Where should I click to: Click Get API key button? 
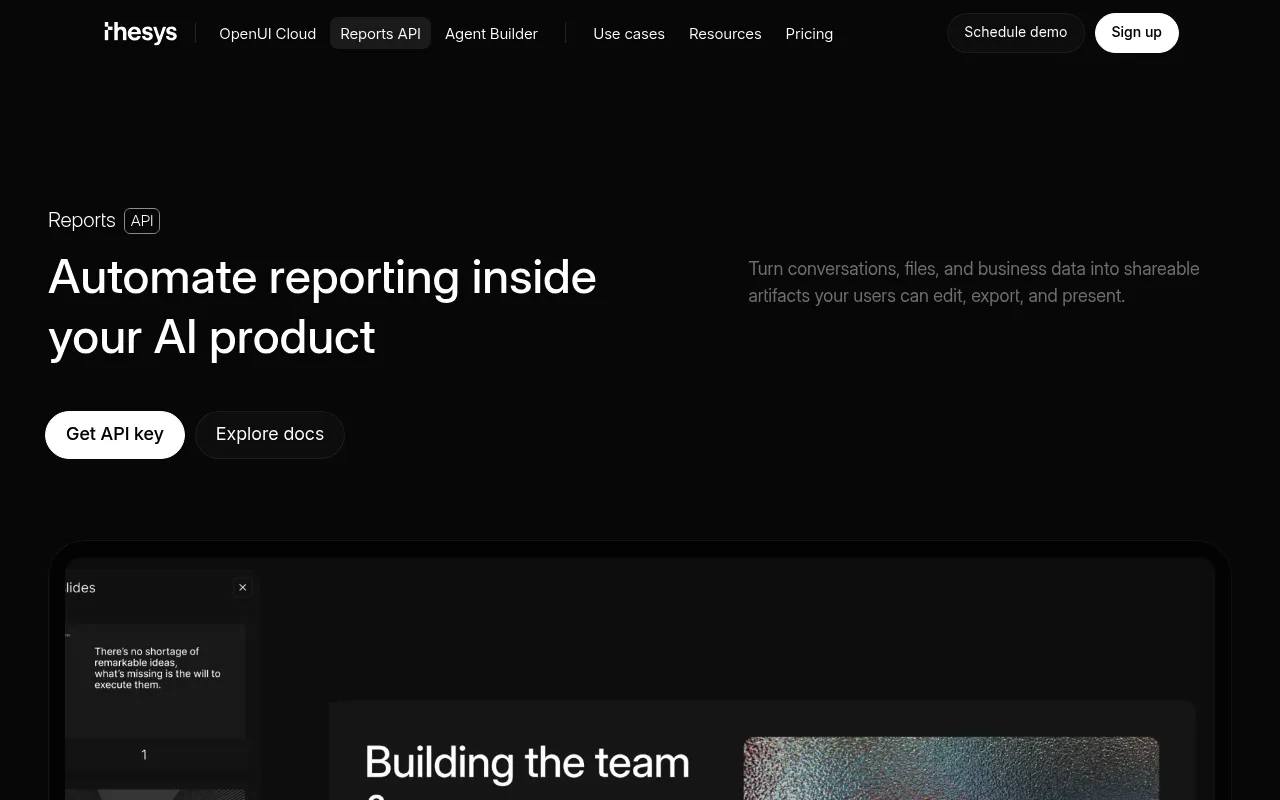[x=115, y=435]
